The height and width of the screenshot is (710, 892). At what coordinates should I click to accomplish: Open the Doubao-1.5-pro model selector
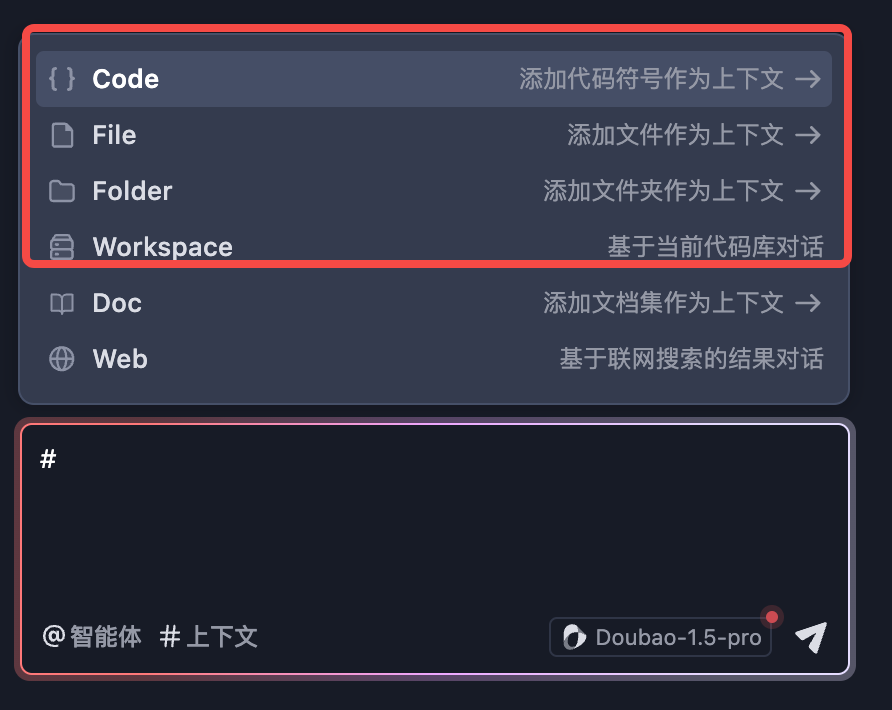click(661, 637)
